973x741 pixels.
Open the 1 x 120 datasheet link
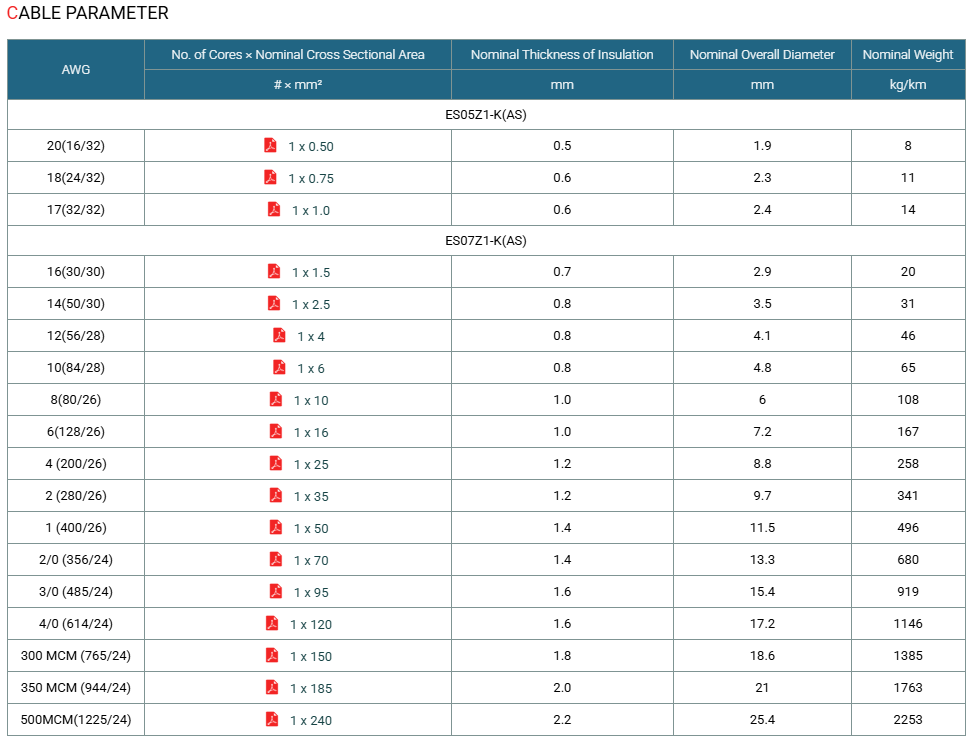[311, 624]
